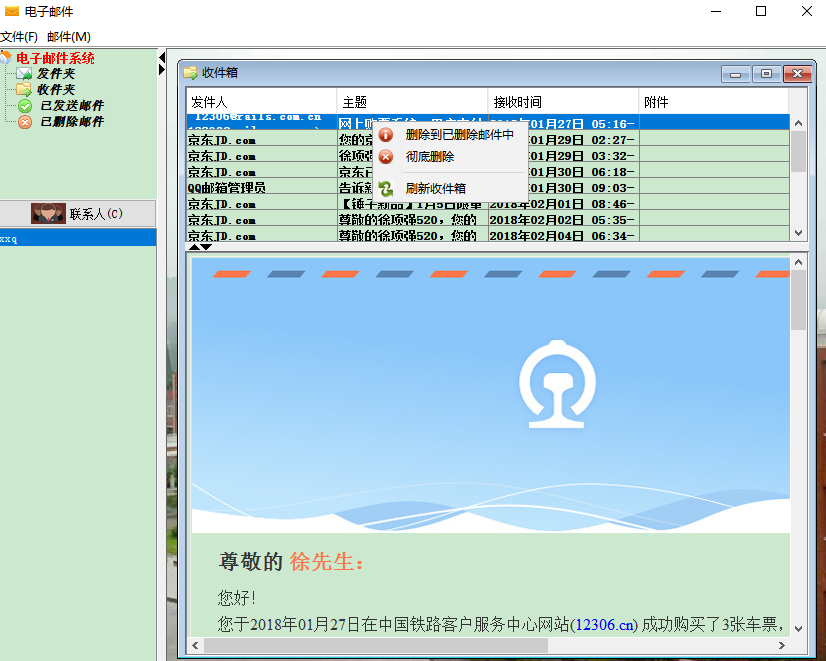Select the 京东JD.com row dated 01月29日 03:32
This screenshot has height=661, width=826.
488,154
